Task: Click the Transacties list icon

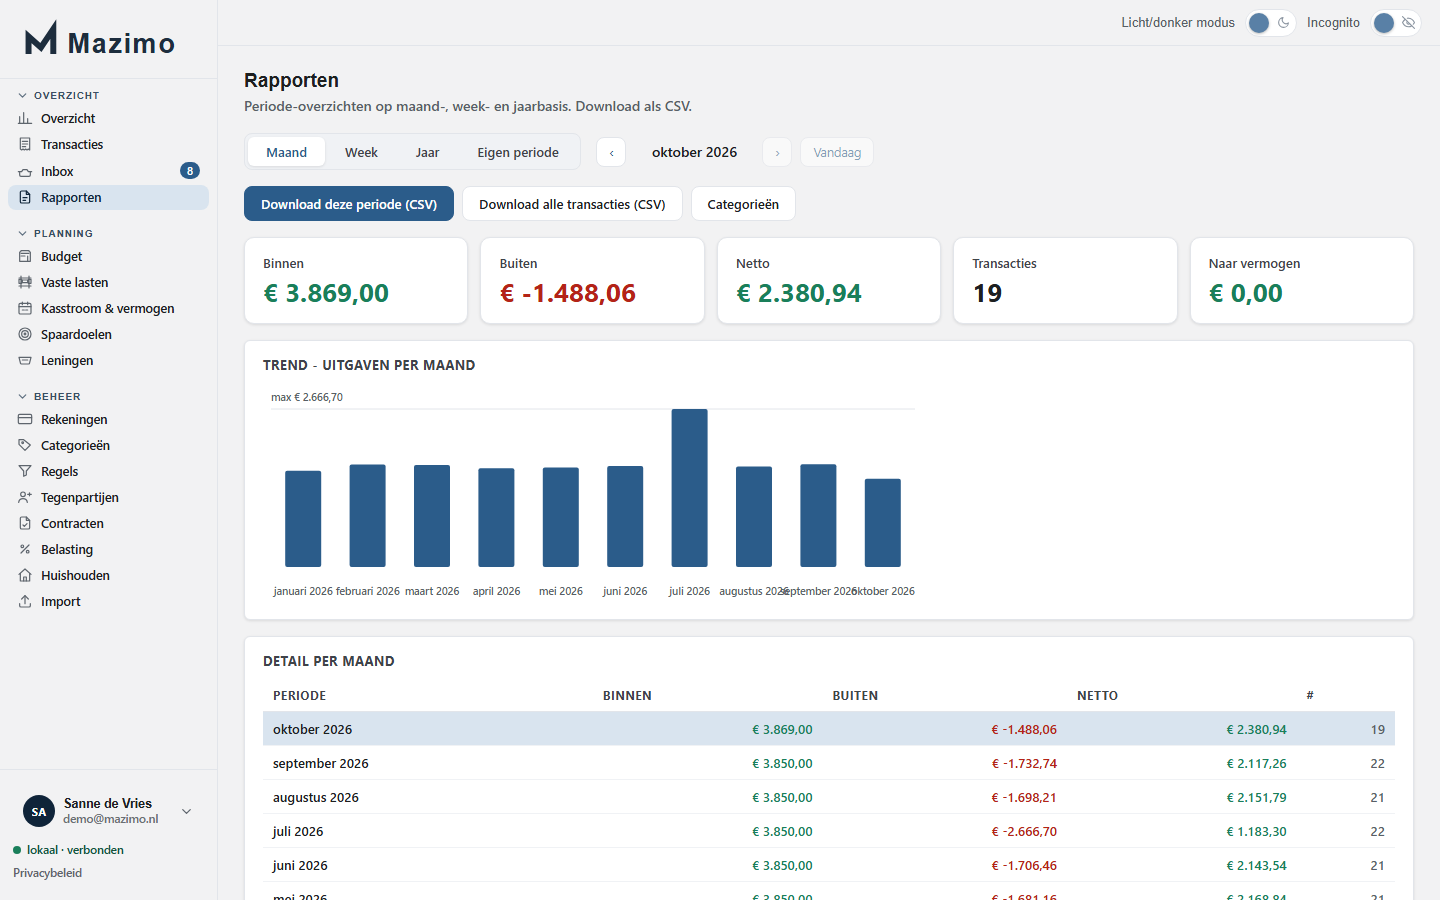Action: pos(25,145)
